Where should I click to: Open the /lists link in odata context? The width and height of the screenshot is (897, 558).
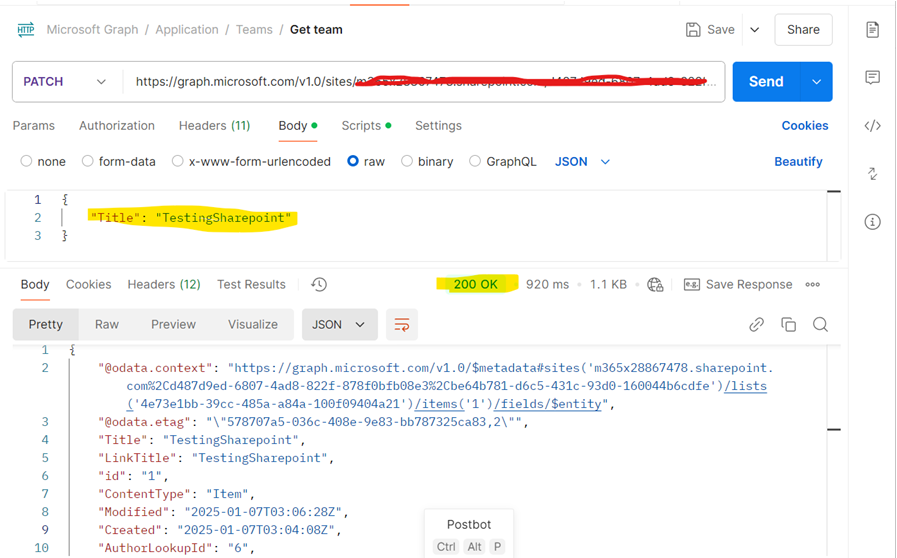(745, 386)
